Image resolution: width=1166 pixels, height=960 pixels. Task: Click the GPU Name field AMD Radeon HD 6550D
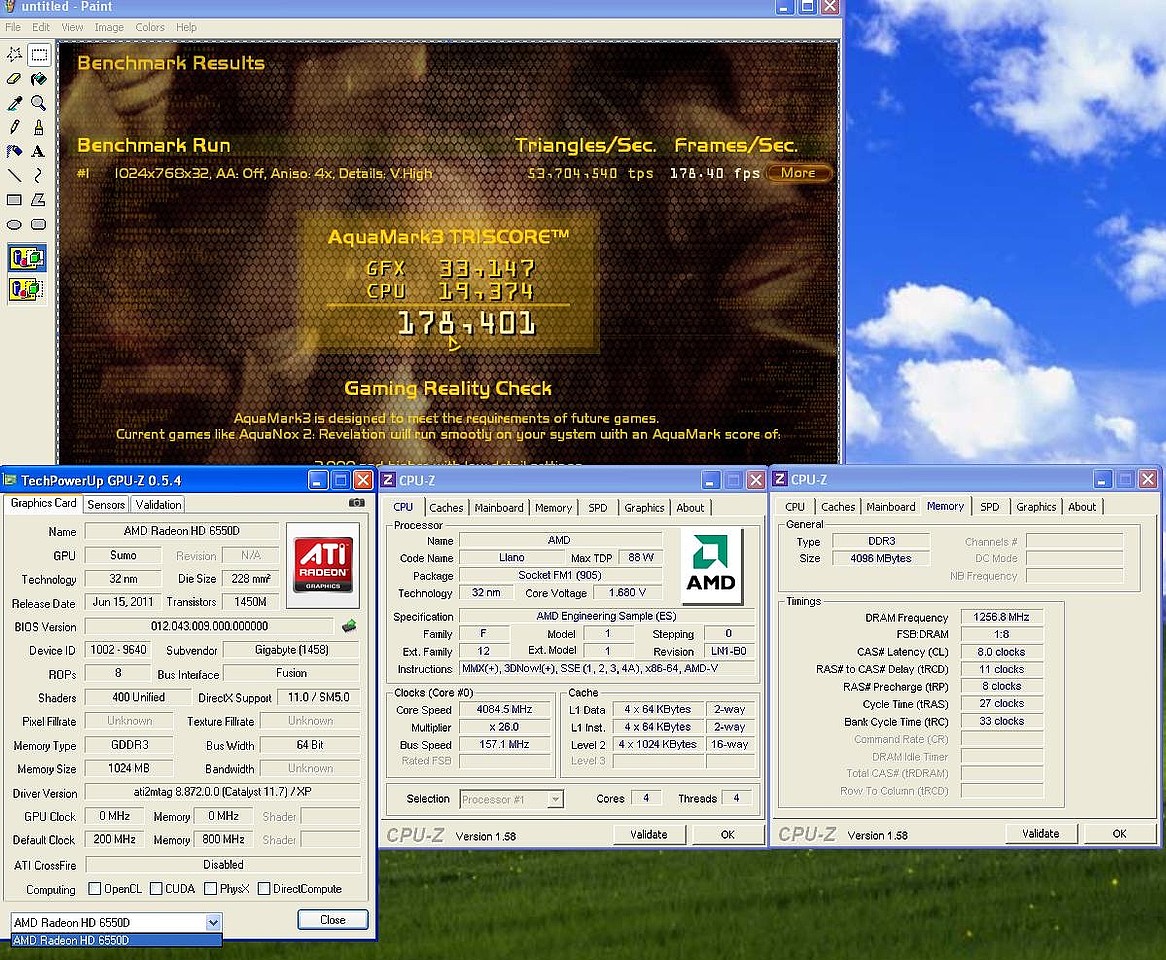click(x=181, y=530)
